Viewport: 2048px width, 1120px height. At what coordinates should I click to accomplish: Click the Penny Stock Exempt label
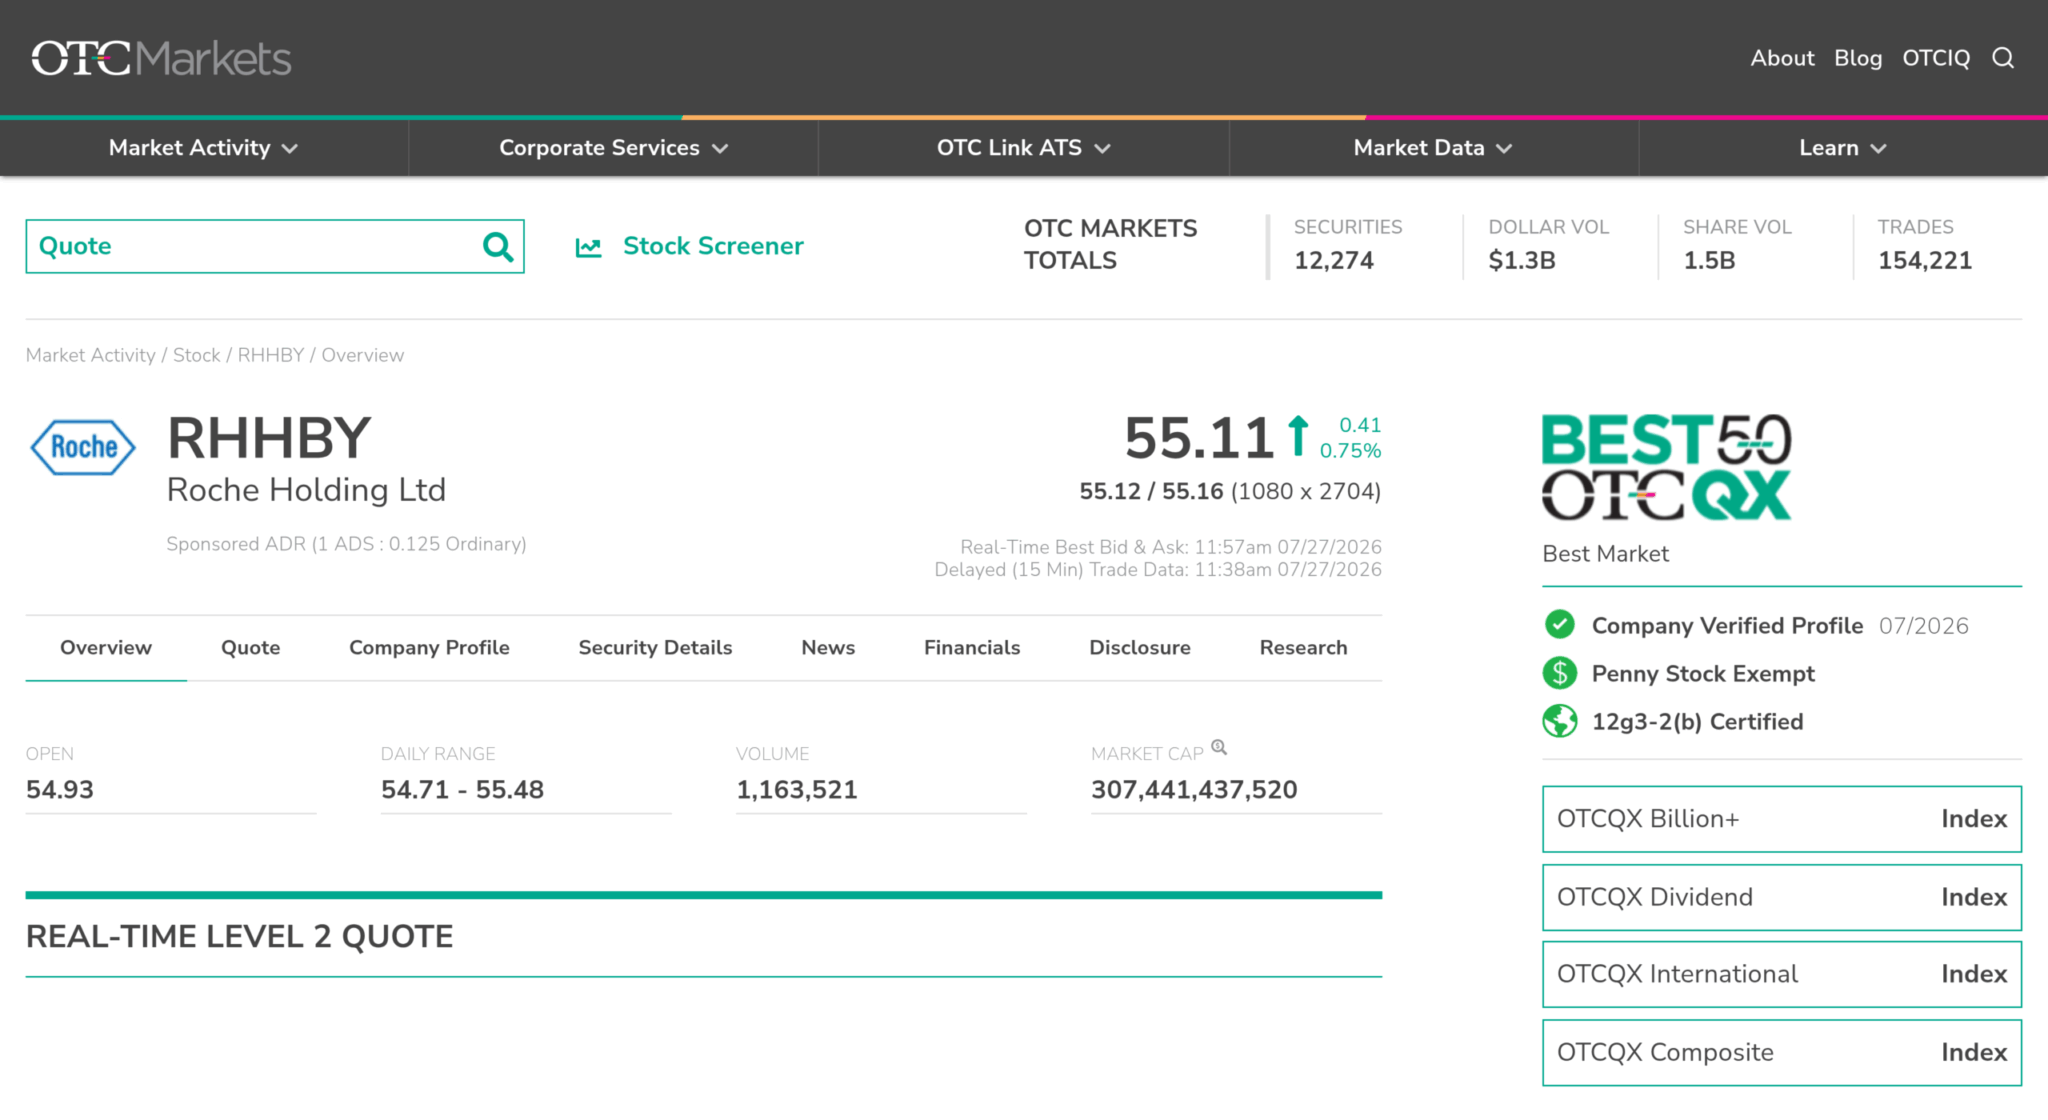pos(1703,674)
